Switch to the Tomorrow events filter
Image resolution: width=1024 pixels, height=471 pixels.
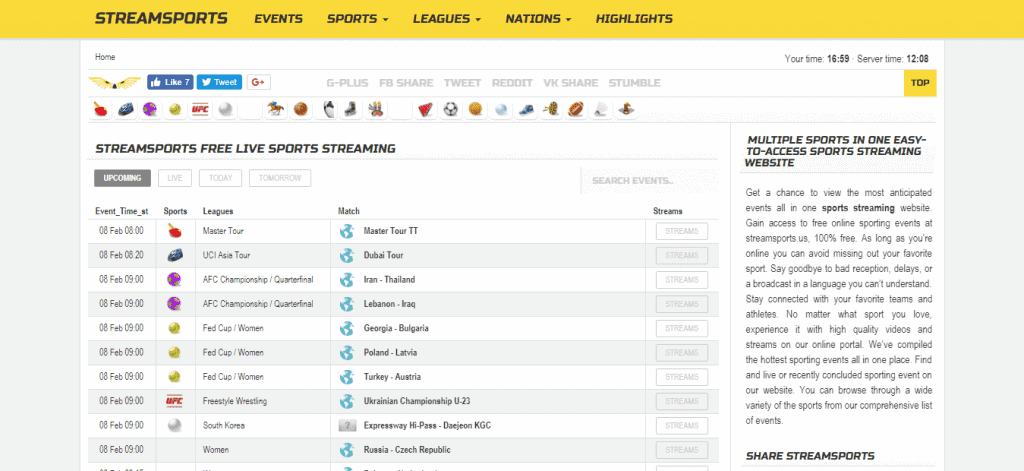pos(280,178)
